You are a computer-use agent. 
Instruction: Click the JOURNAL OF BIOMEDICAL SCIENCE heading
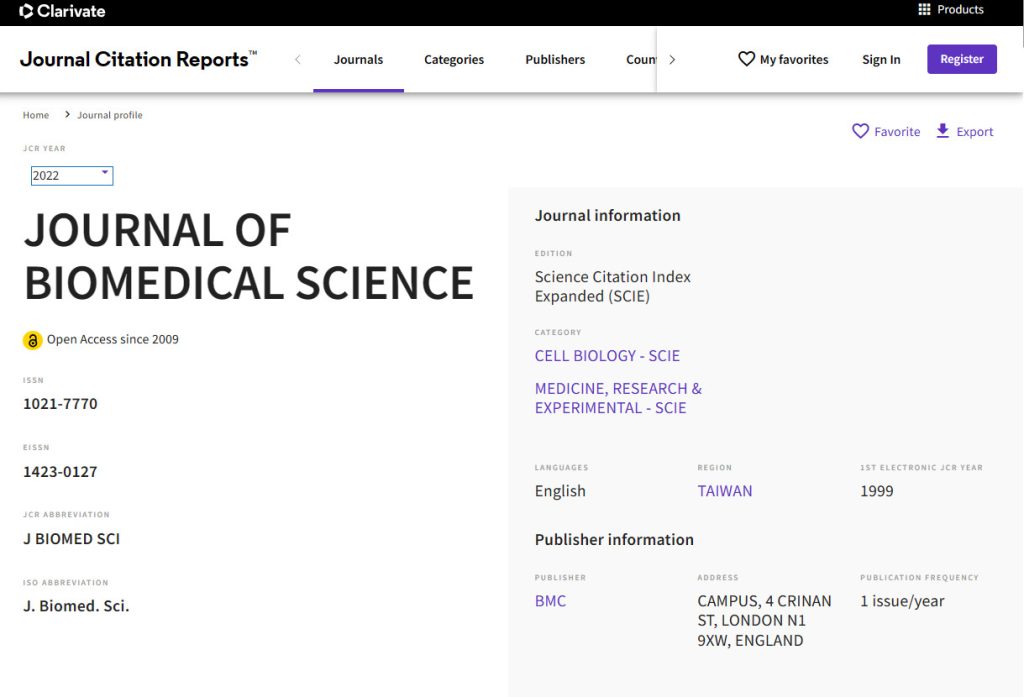(x=249, y=257)
